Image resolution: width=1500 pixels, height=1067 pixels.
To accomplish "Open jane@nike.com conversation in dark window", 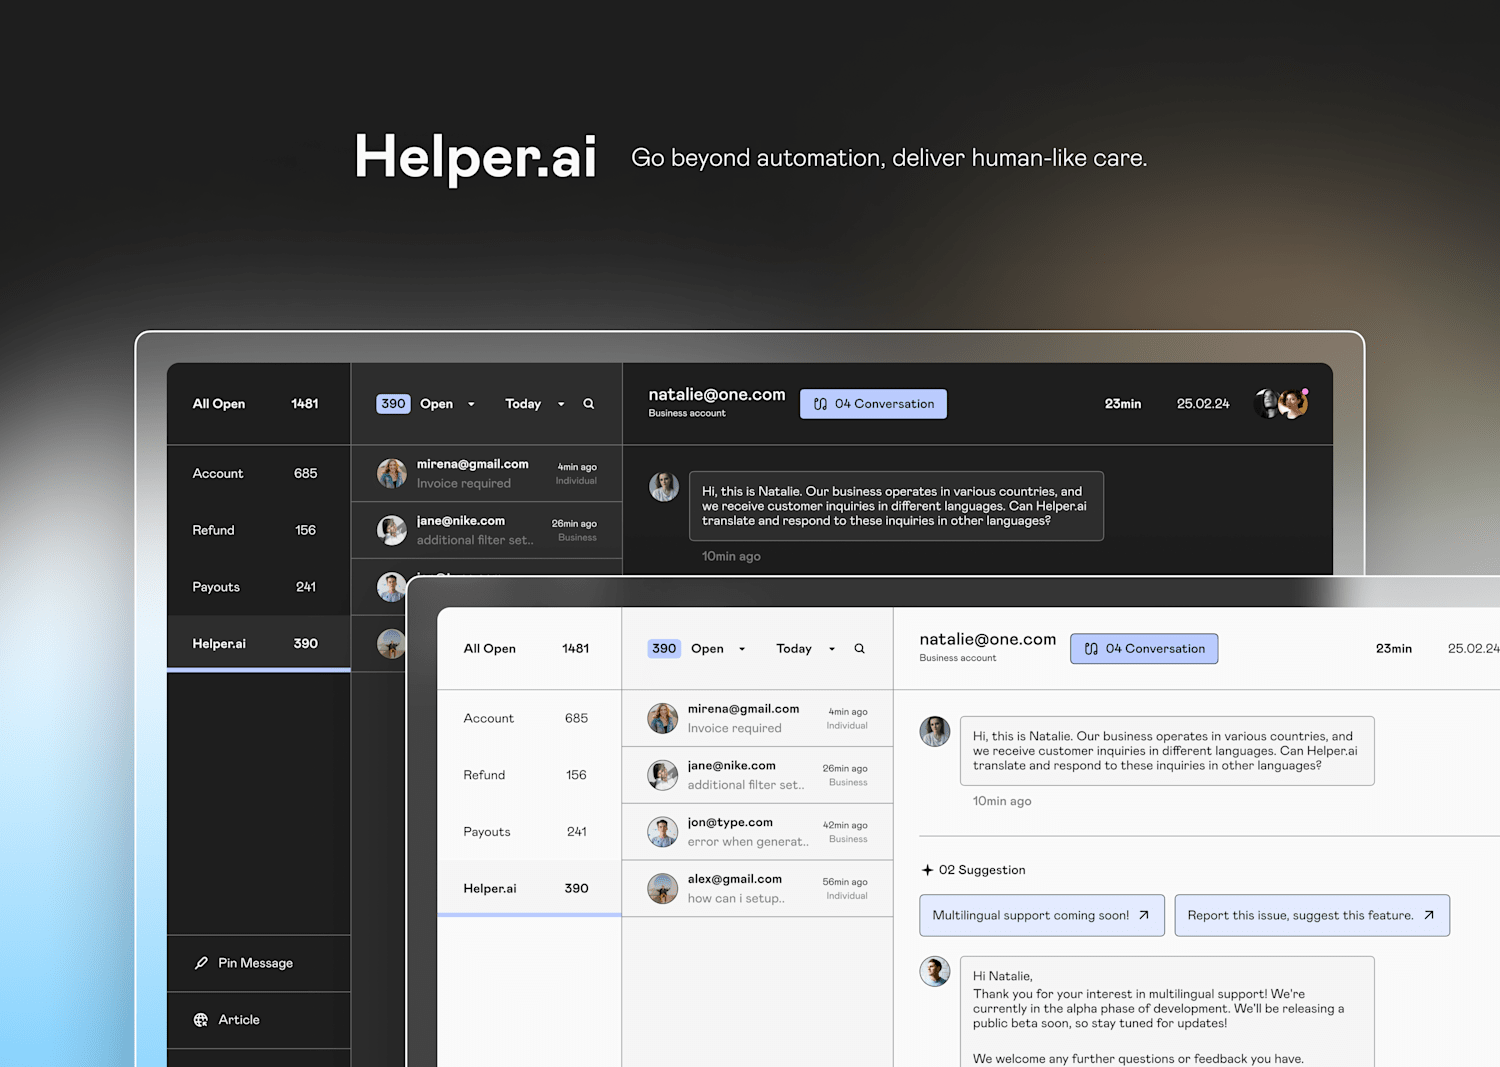I will tap(486, 530).
